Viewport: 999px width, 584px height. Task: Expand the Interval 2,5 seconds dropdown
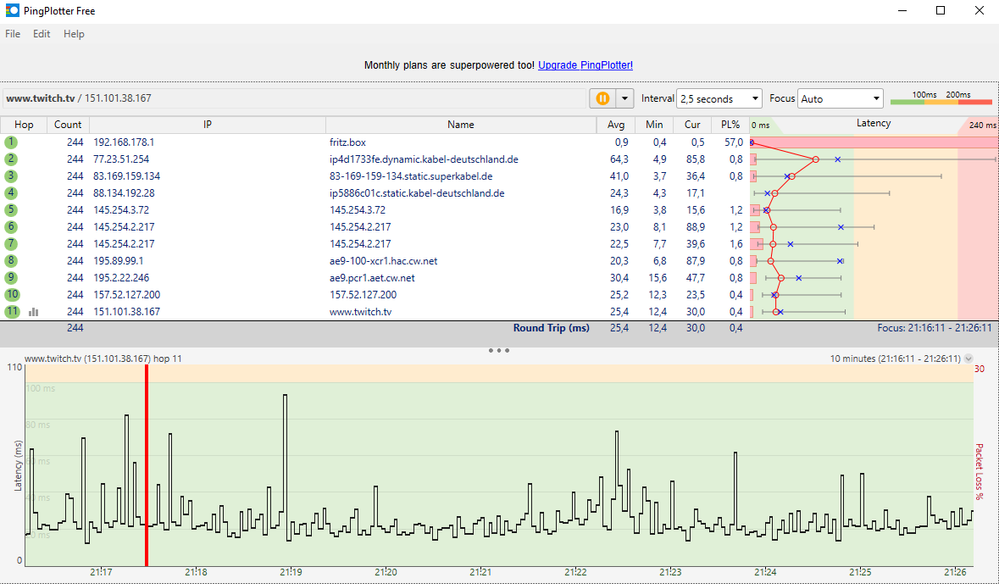coord(719,99)
